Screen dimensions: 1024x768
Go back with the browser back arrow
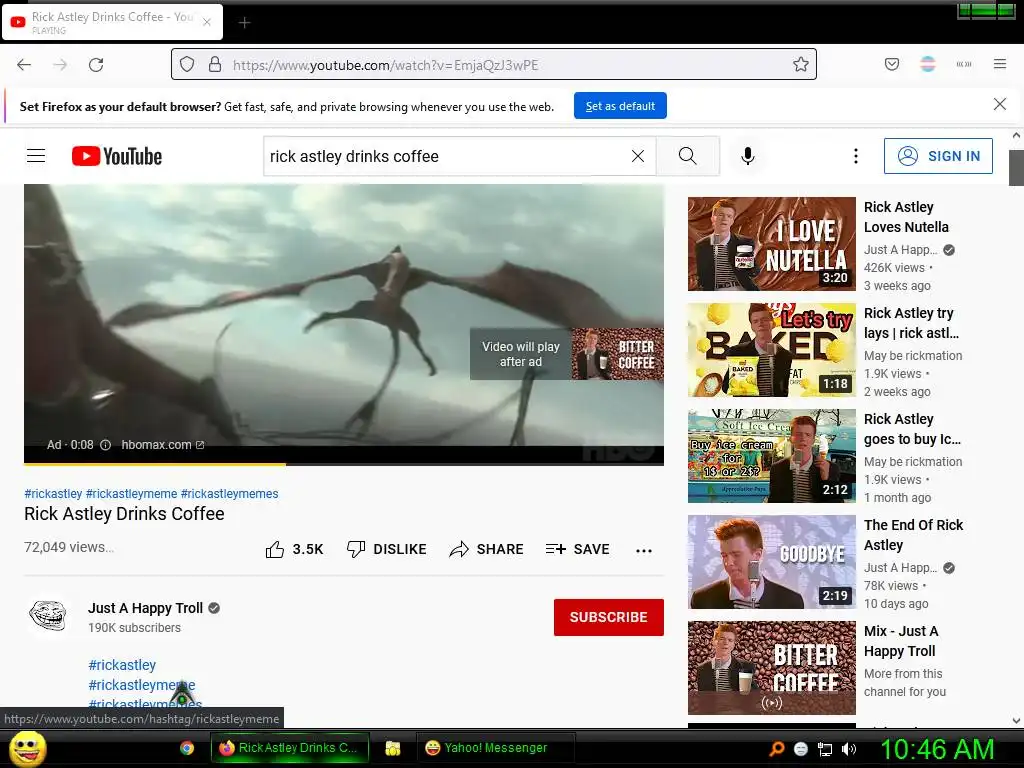click(24, 65)
